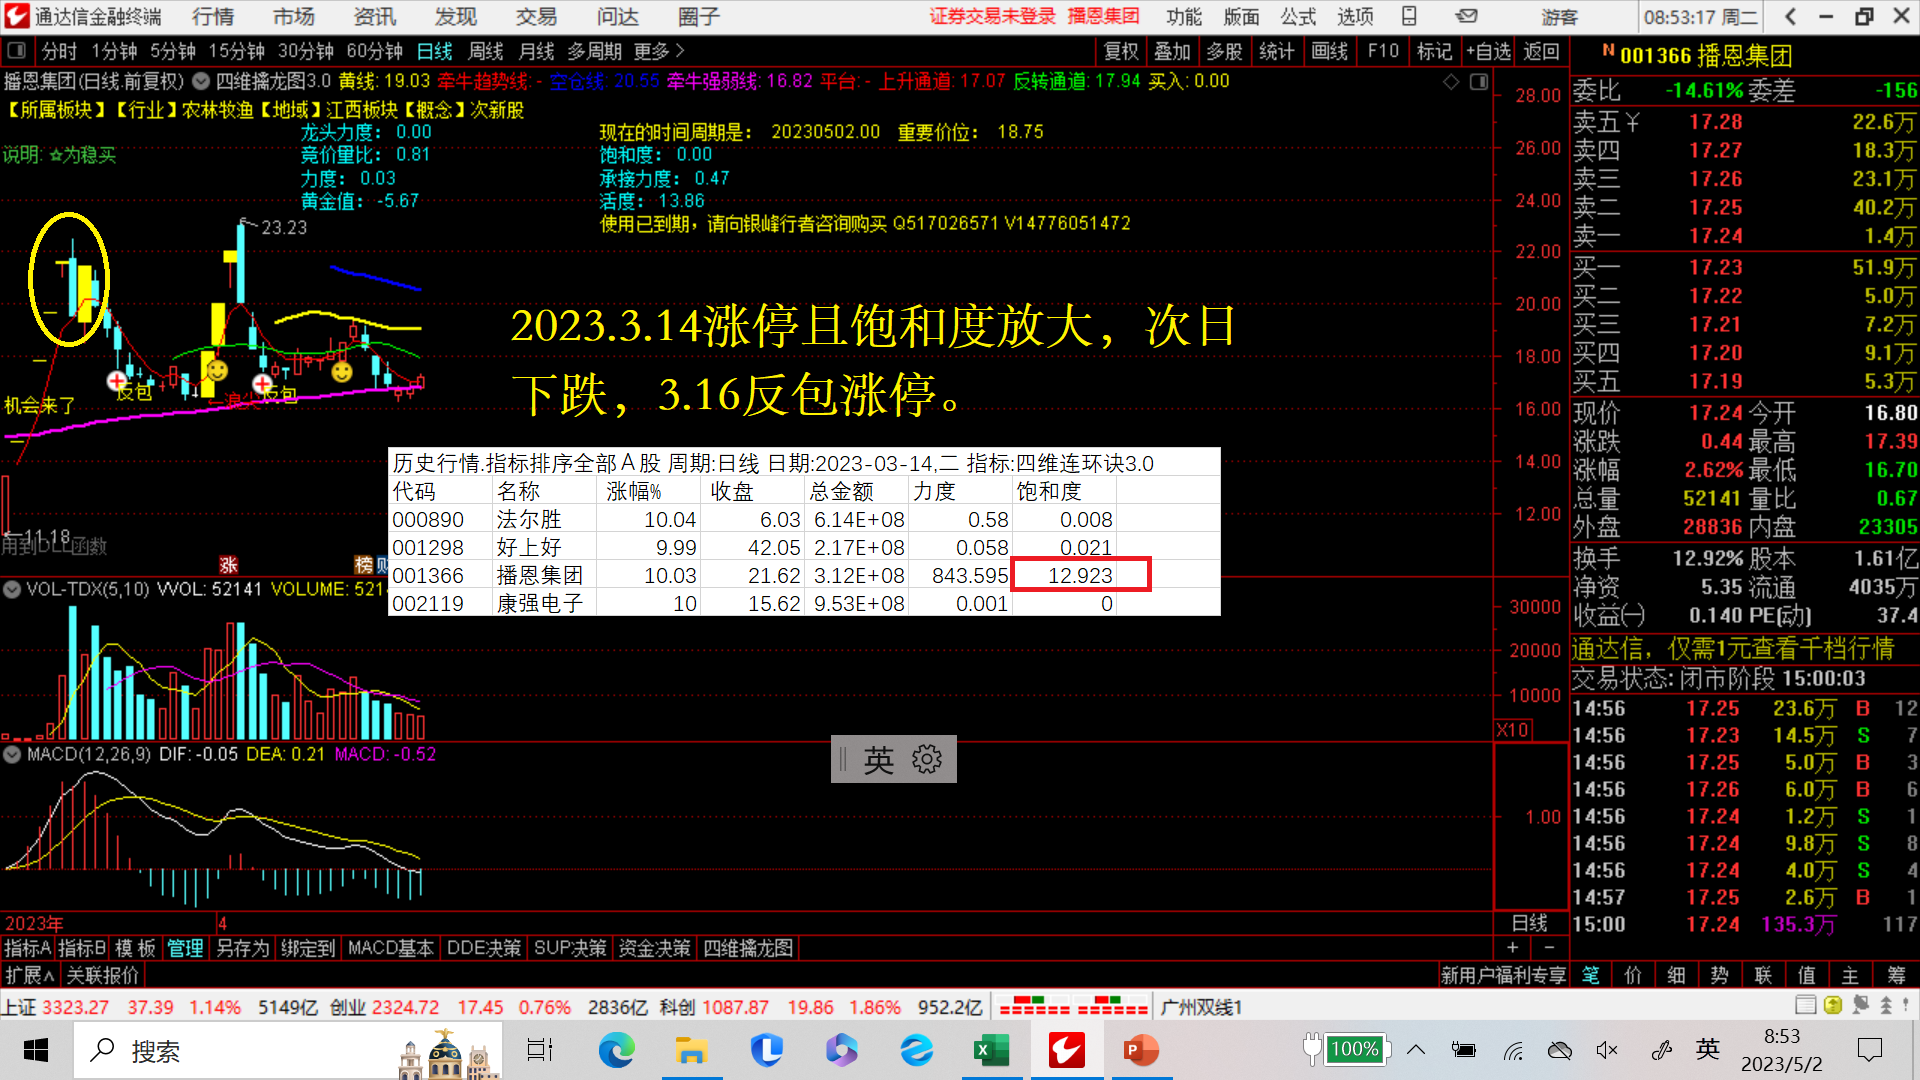Open the 公式 menu
Image resolution: width=1920 pixels, height=1080 pixels.
(x=1298, y=16)
